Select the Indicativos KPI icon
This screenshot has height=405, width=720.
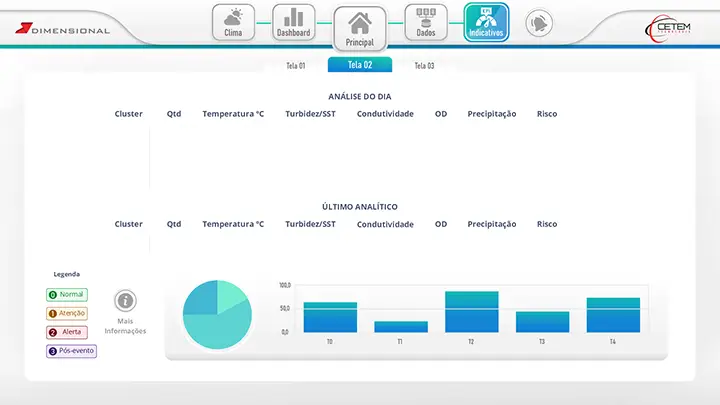click(486, 22)
